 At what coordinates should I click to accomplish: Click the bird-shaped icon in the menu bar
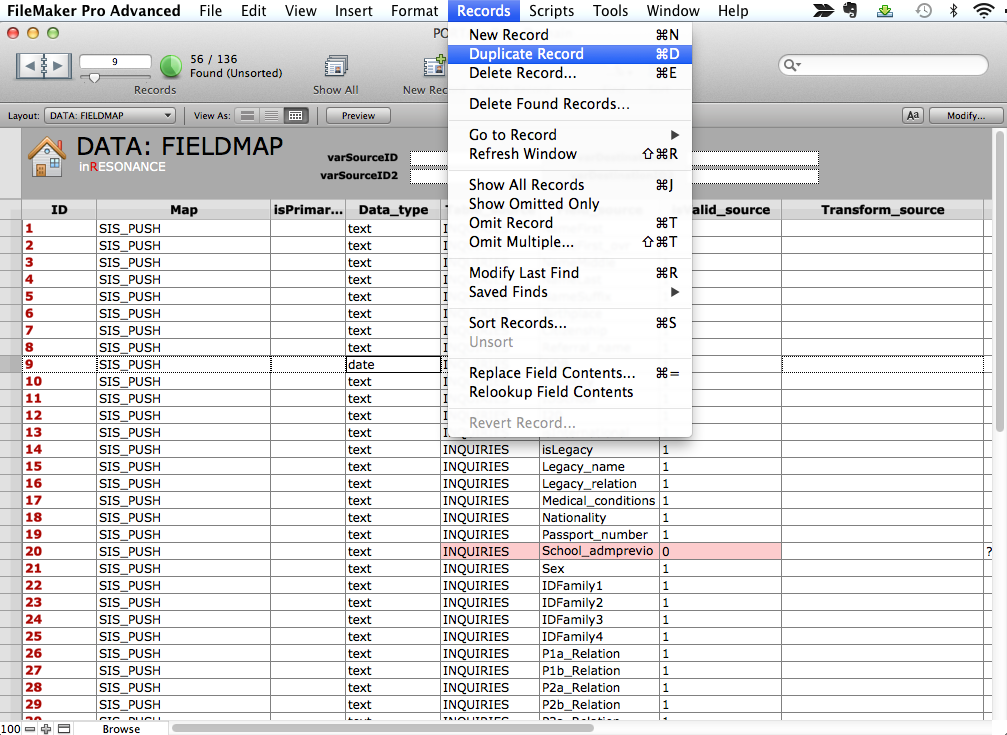coord(823,10)
